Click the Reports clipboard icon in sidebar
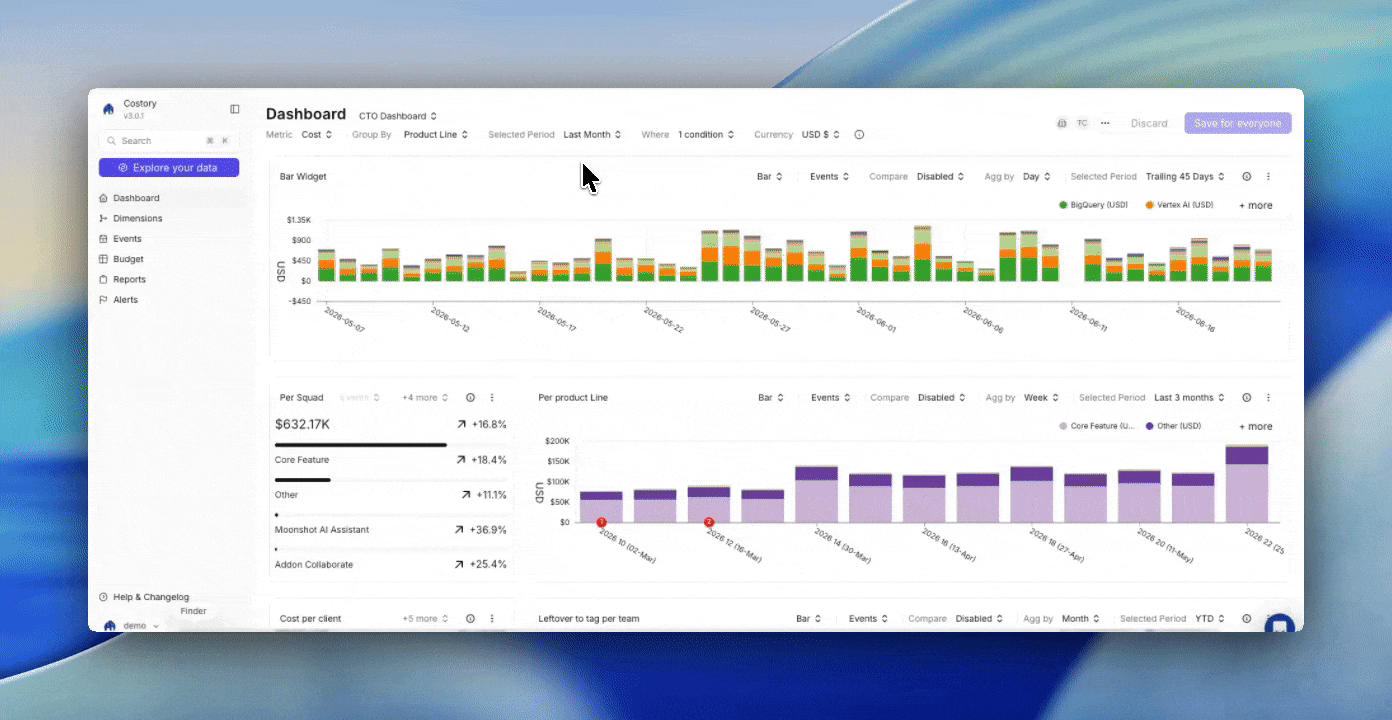This screenshot has height=720, width=1392. pos(104,279)
